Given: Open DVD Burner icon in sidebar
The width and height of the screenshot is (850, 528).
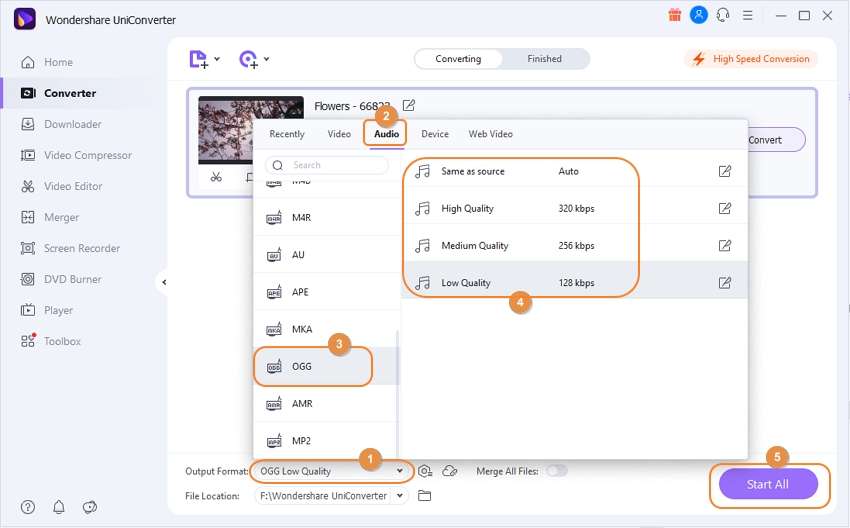Looking at the screenshot, I should 28,279.
